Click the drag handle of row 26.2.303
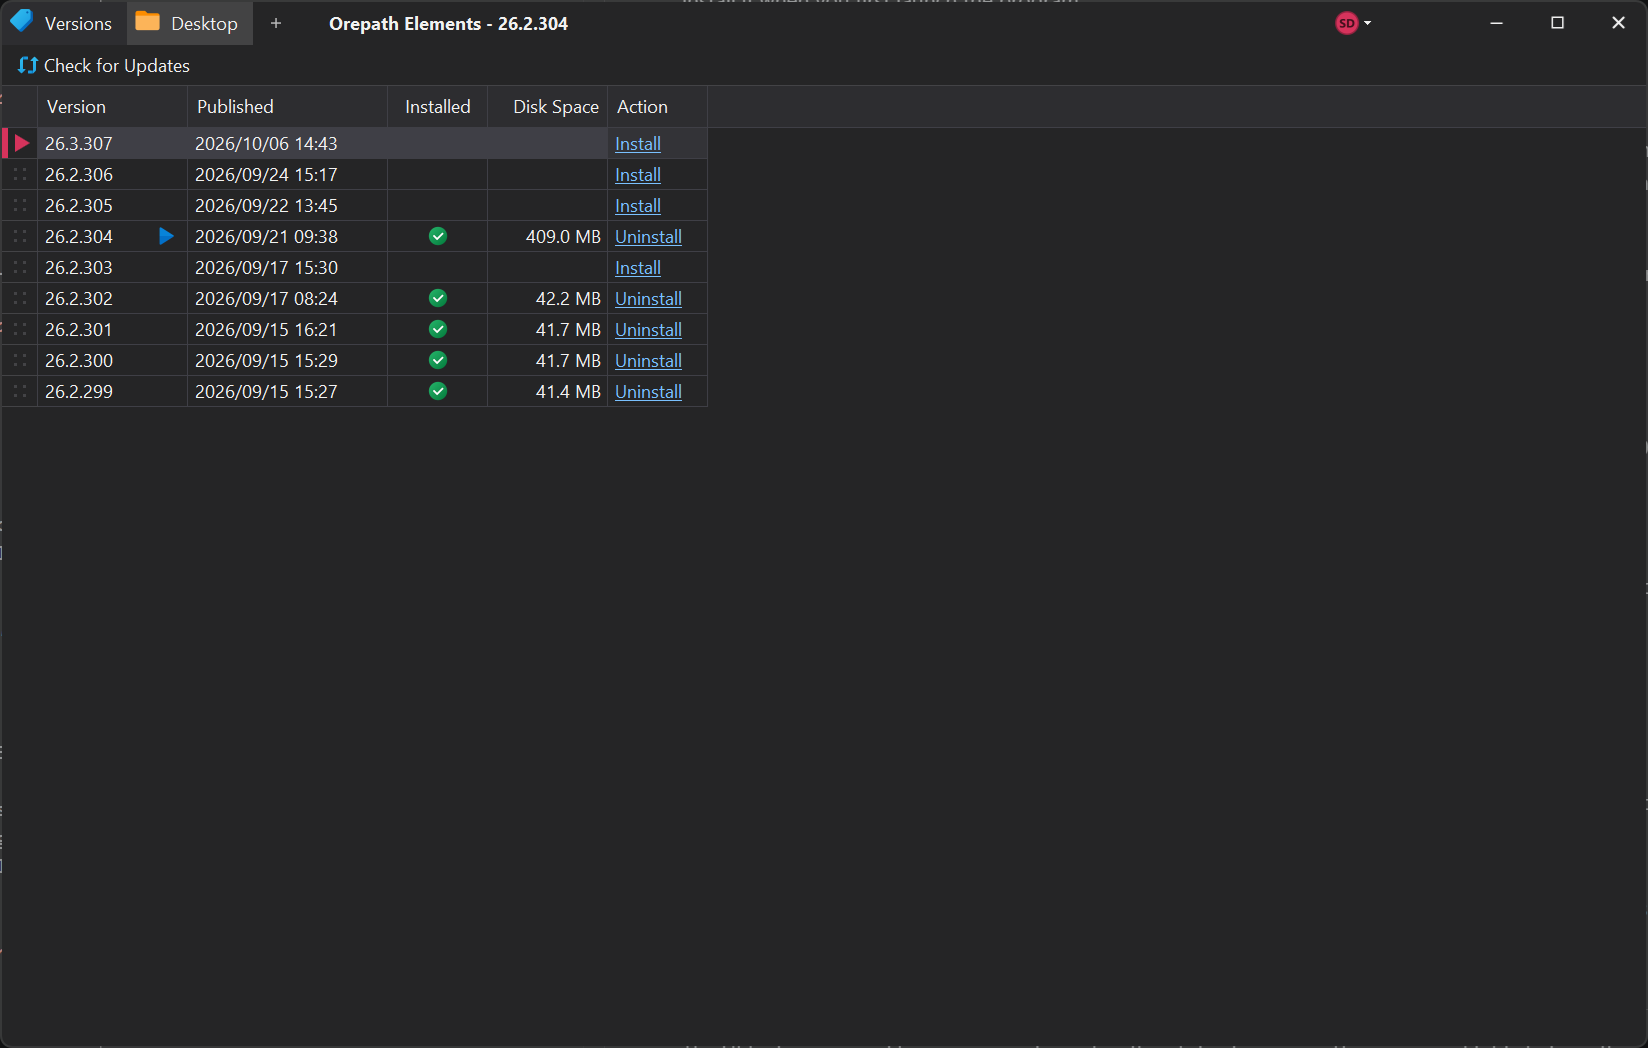 pyautogui.click(x=20, y=267)
